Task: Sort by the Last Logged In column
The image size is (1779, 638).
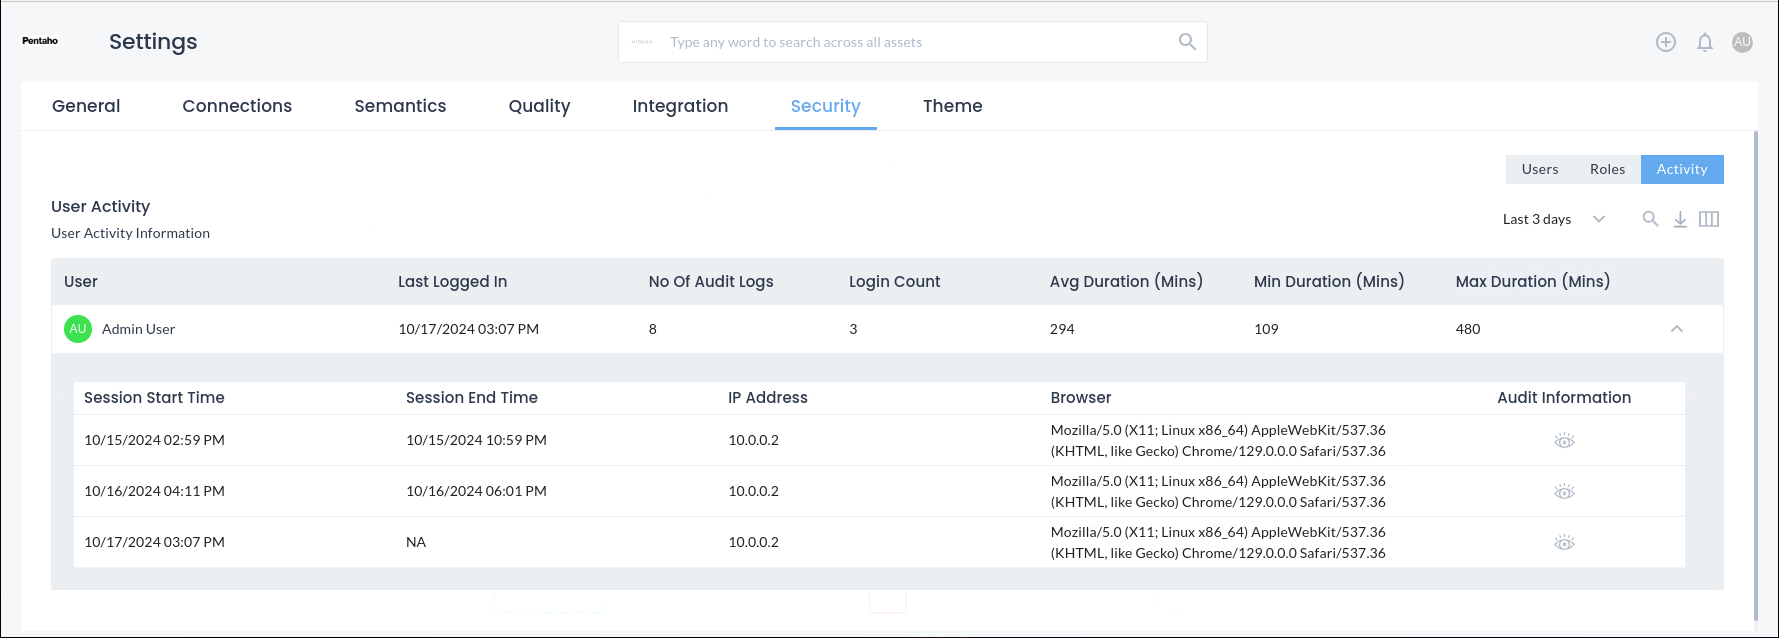Action: [452, 282]
